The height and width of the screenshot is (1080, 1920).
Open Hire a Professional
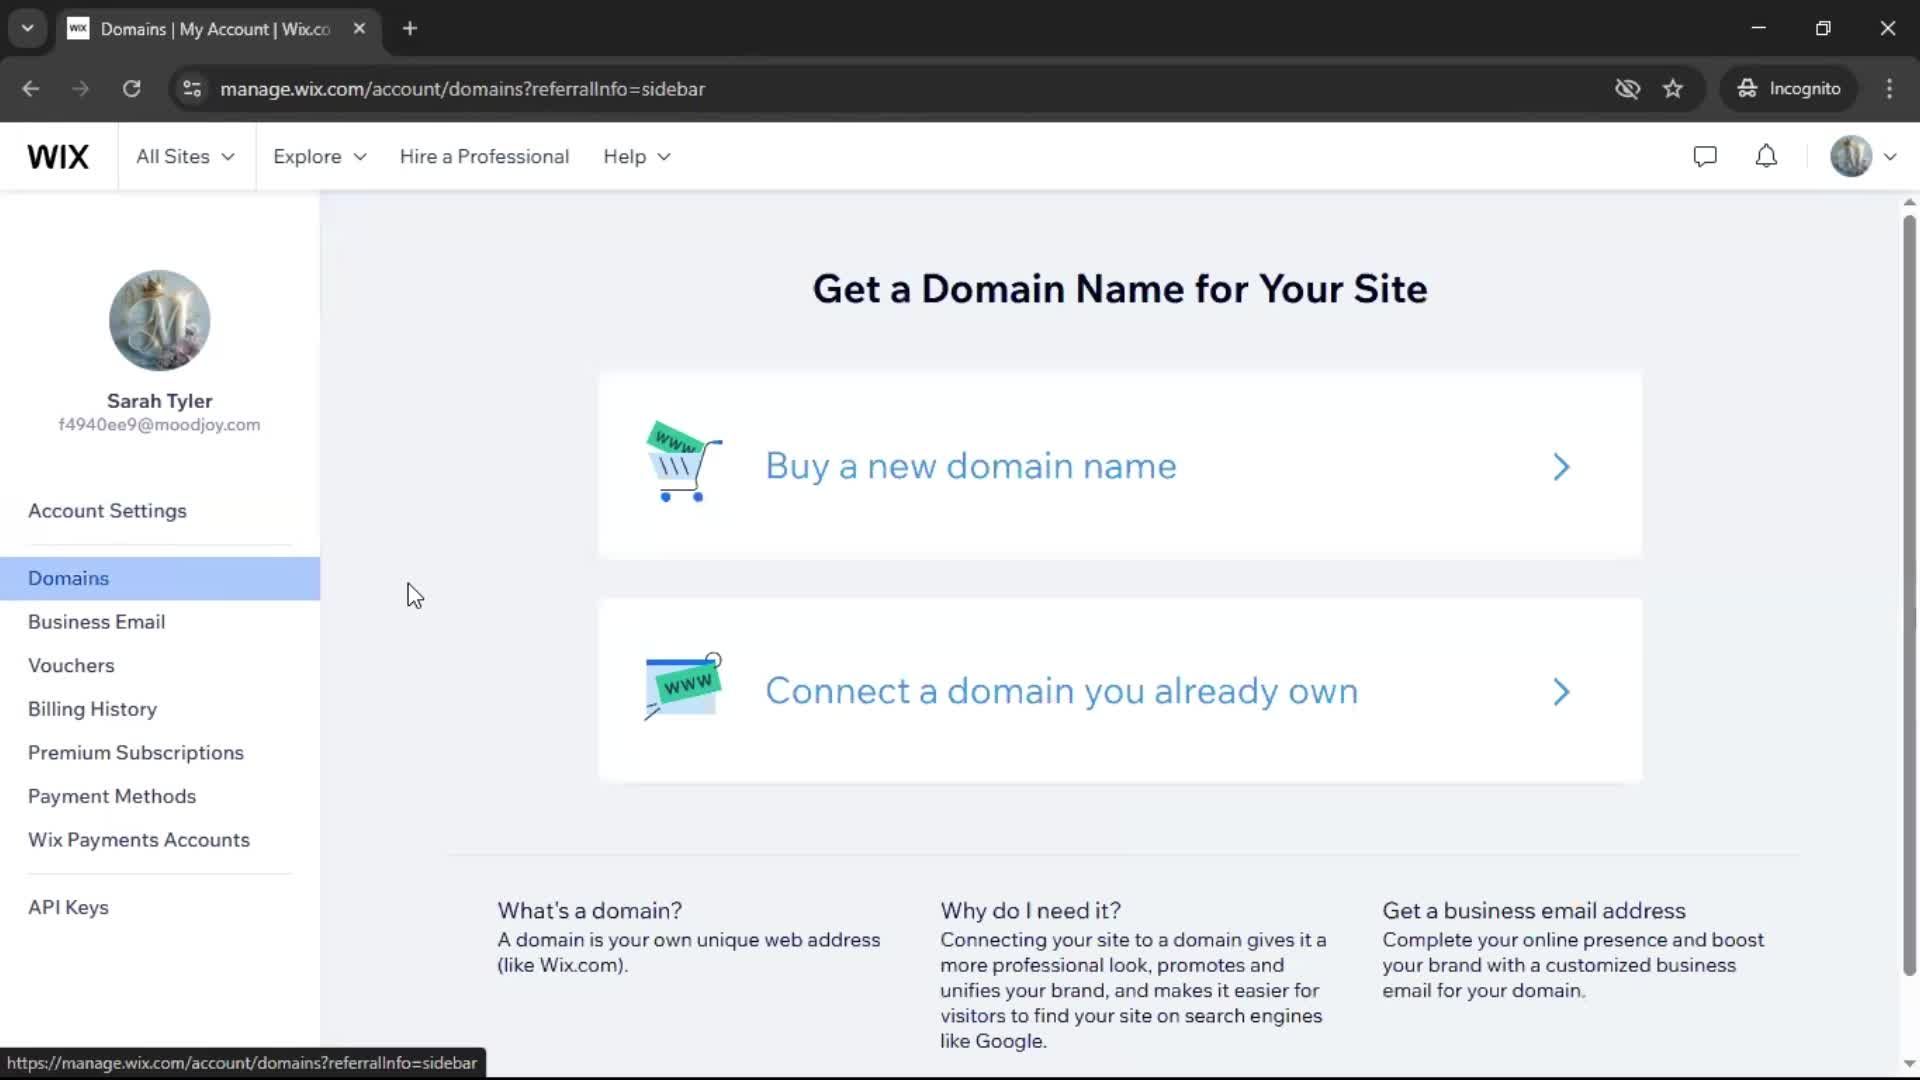[484, 157]
